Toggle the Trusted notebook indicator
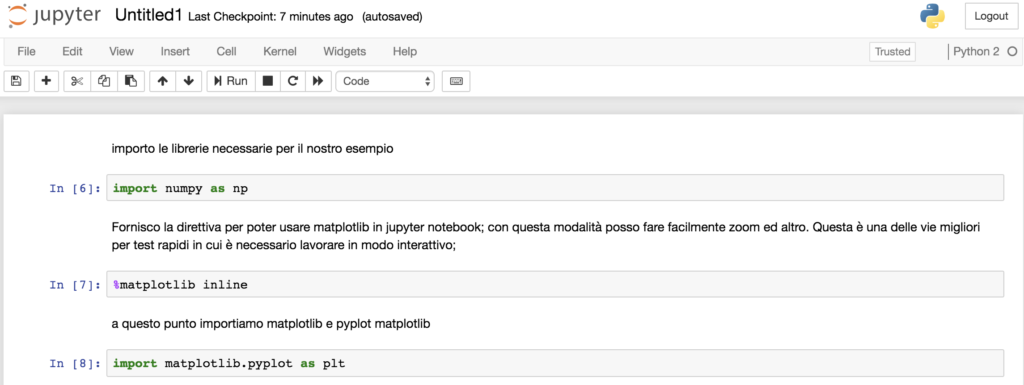1024x385 pixels. (x=893, y=52)
